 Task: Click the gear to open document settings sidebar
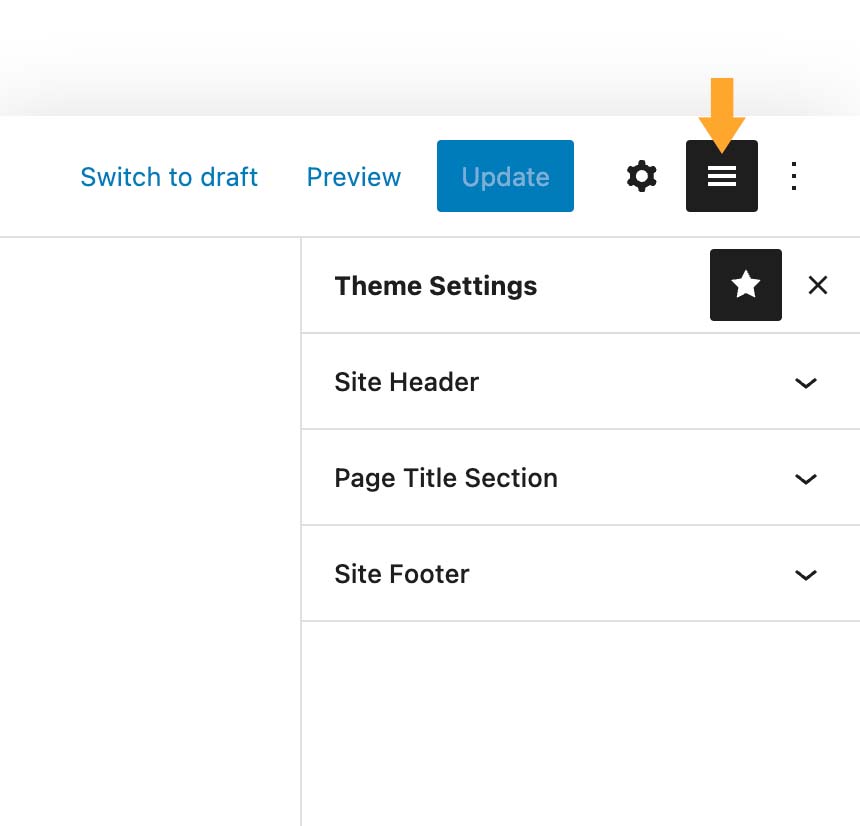pos(641,176)
